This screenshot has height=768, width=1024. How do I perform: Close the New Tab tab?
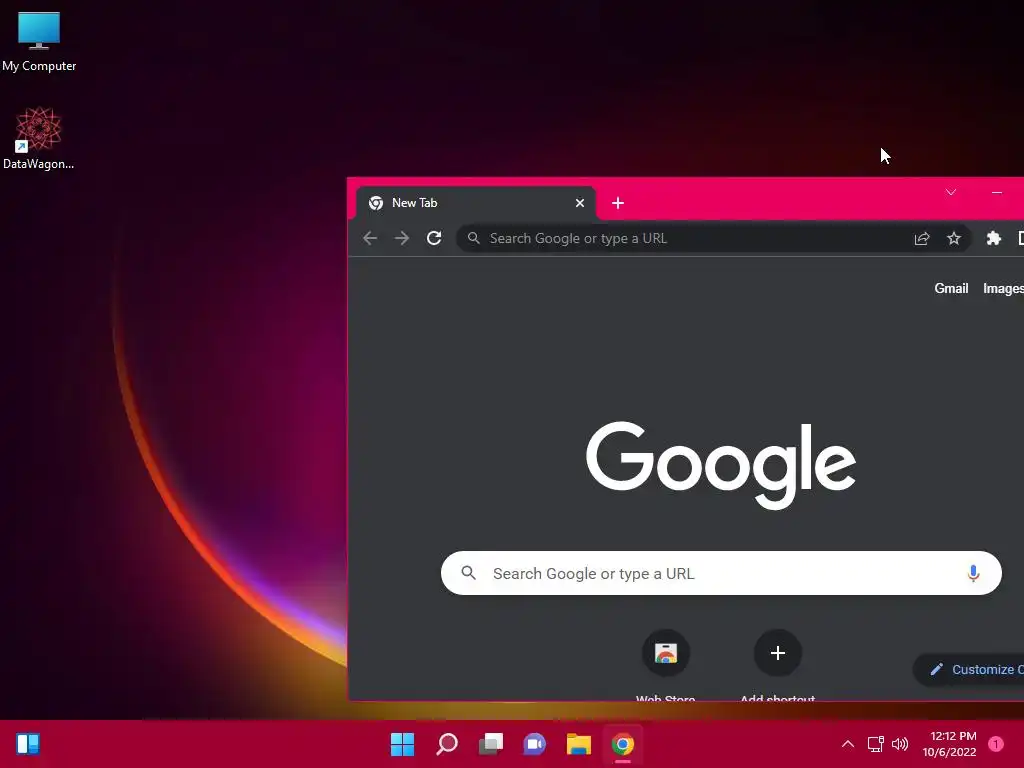pyautogui.click(x=579, y=203)
